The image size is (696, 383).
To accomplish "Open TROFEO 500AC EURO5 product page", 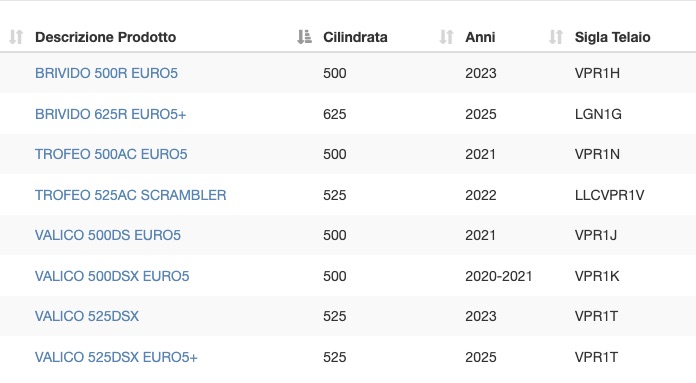I will (111, 154).
